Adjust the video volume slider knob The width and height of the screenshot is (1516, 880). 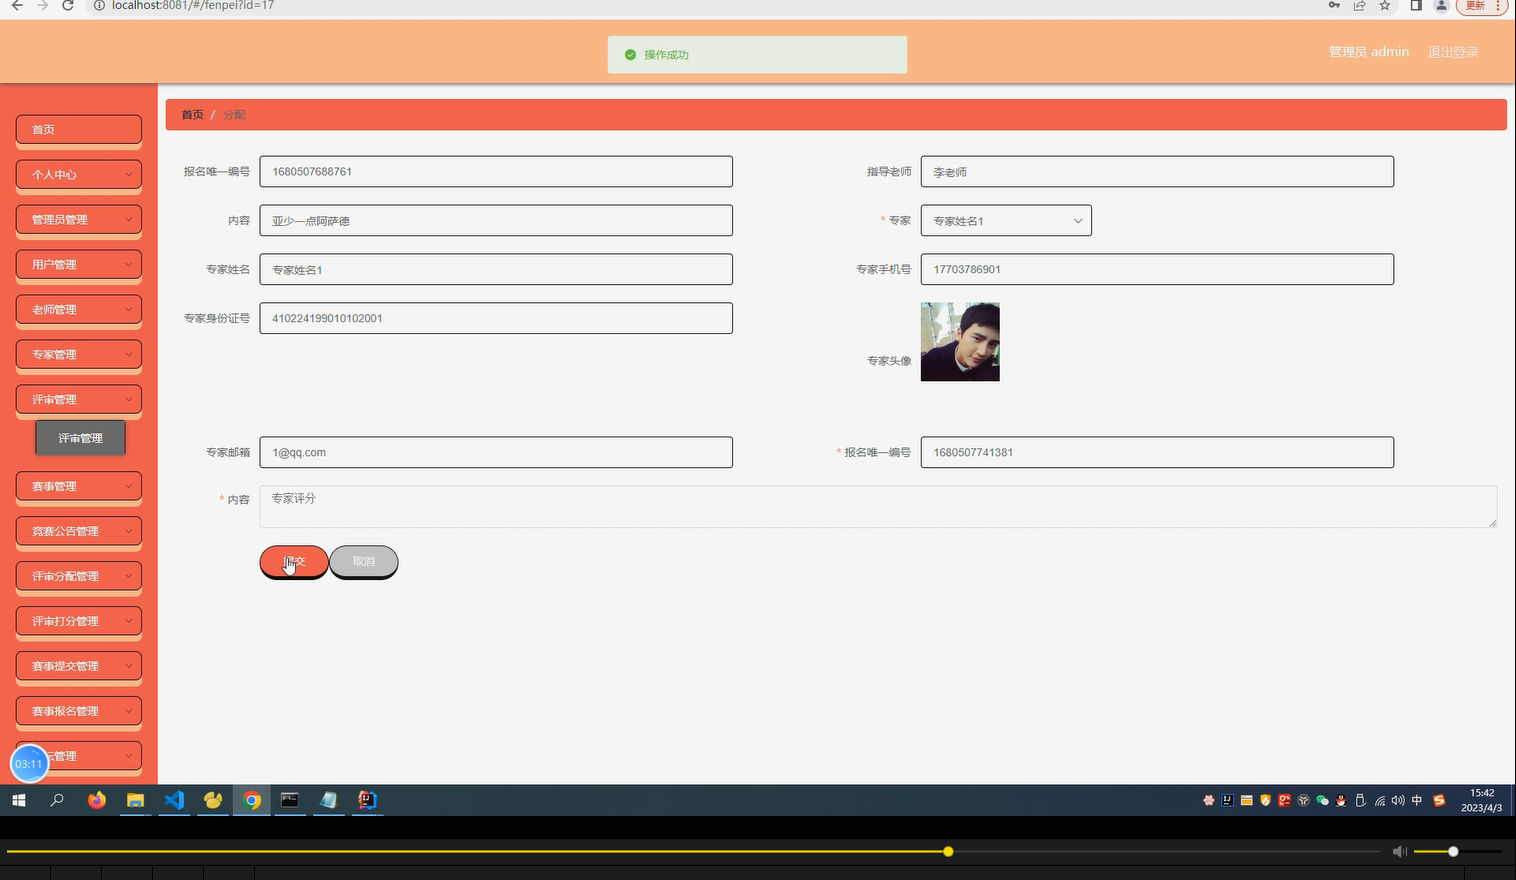point(1453,852)
